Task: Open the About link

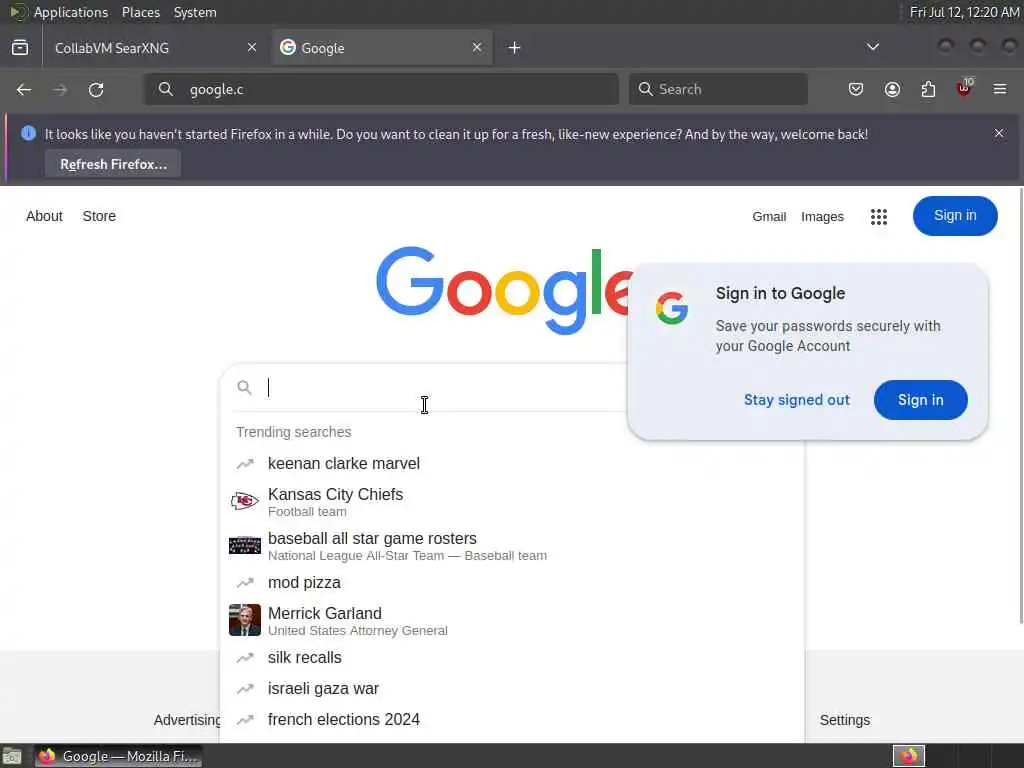Action: click(44, 216)
